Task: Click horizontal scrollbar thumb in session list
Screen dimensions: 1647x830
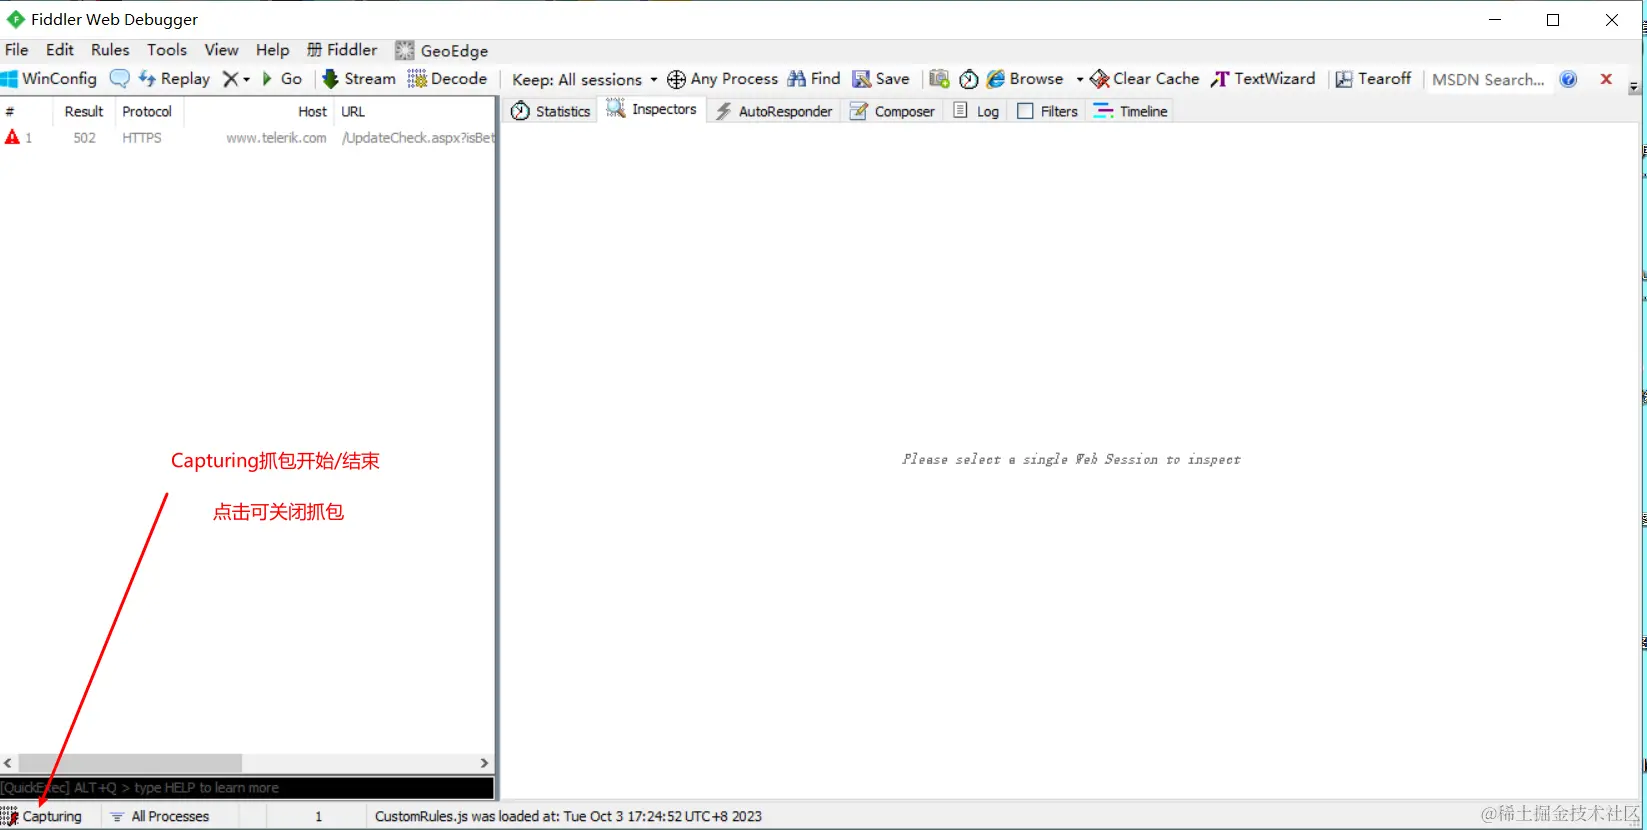Action: tap(130, 763)
